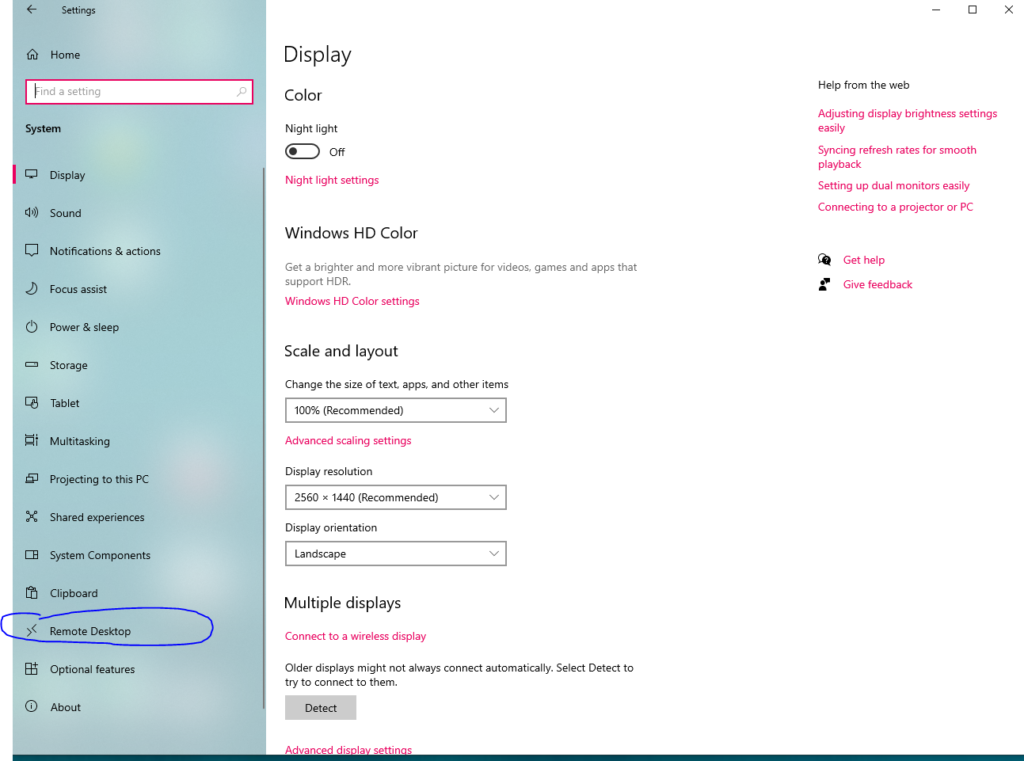Screen dimensions: 1024x761
Task: Click the Sound speaker icon in sidebar
Action: [x=31, y=213]
